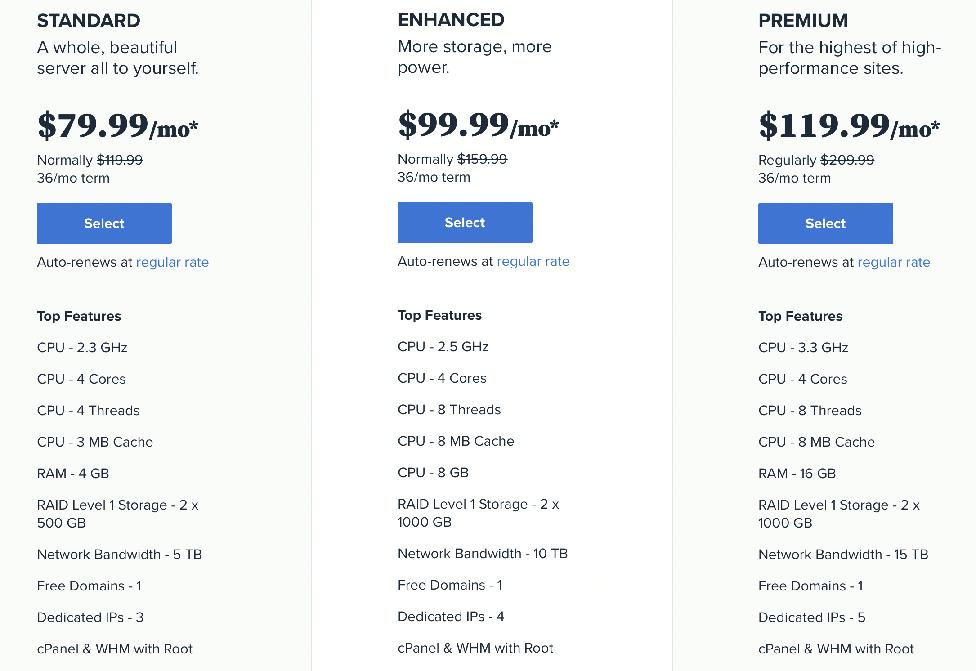Select the Standard plan
The height and width of the screenshot is (671, 976).
(104, 223)
